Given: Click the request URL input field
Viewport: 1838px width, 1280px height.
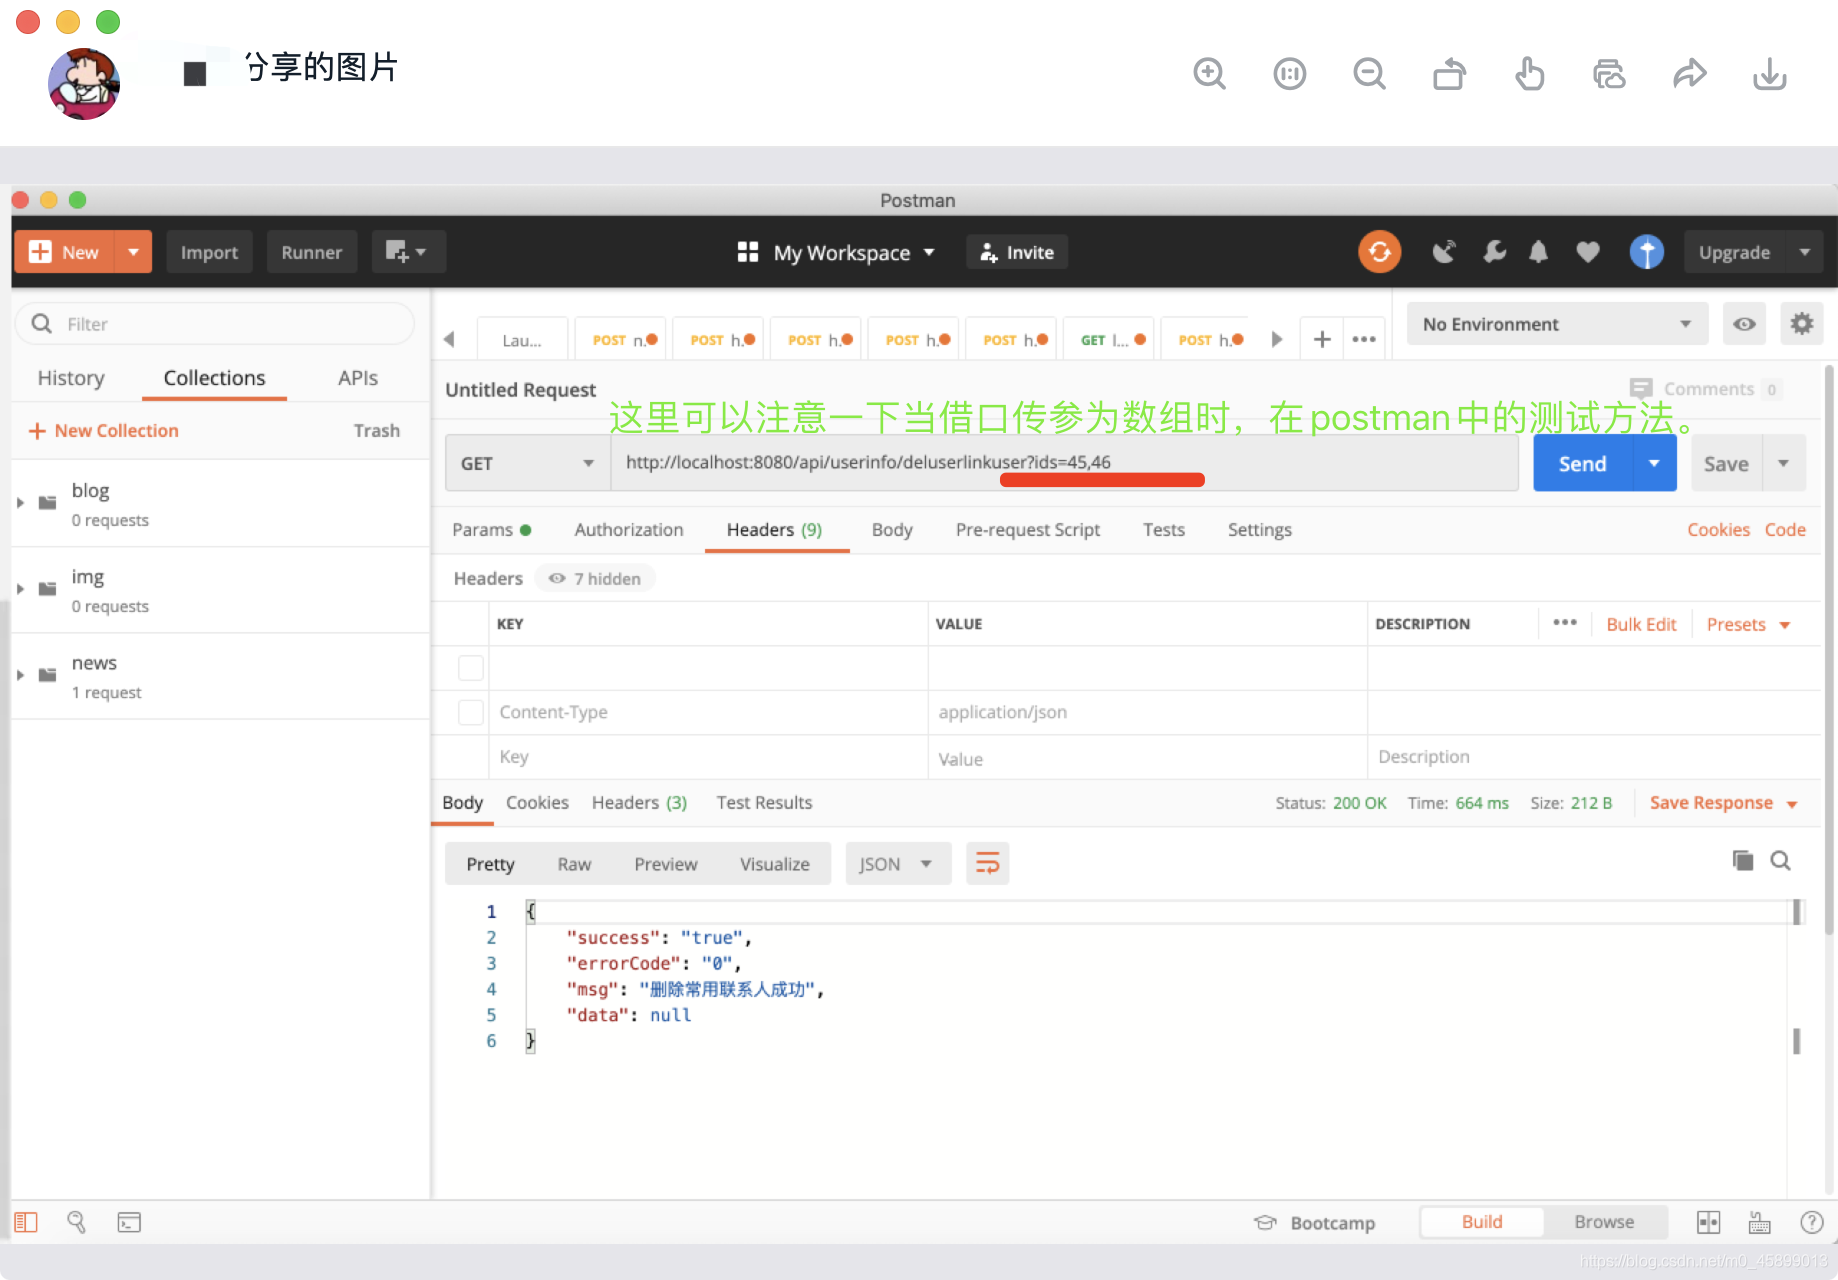Looking at the screenshot, I should click(1064, 463).
